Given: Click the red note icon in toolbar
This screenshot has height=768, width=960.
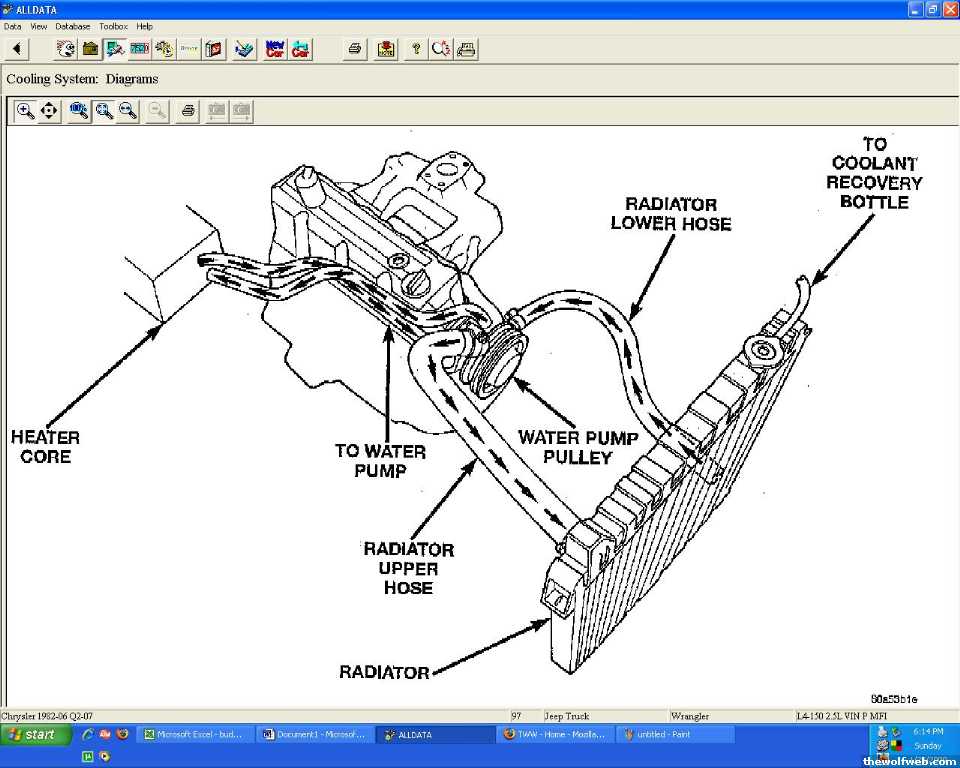Looking at the screenshot, I should [386, 48].
